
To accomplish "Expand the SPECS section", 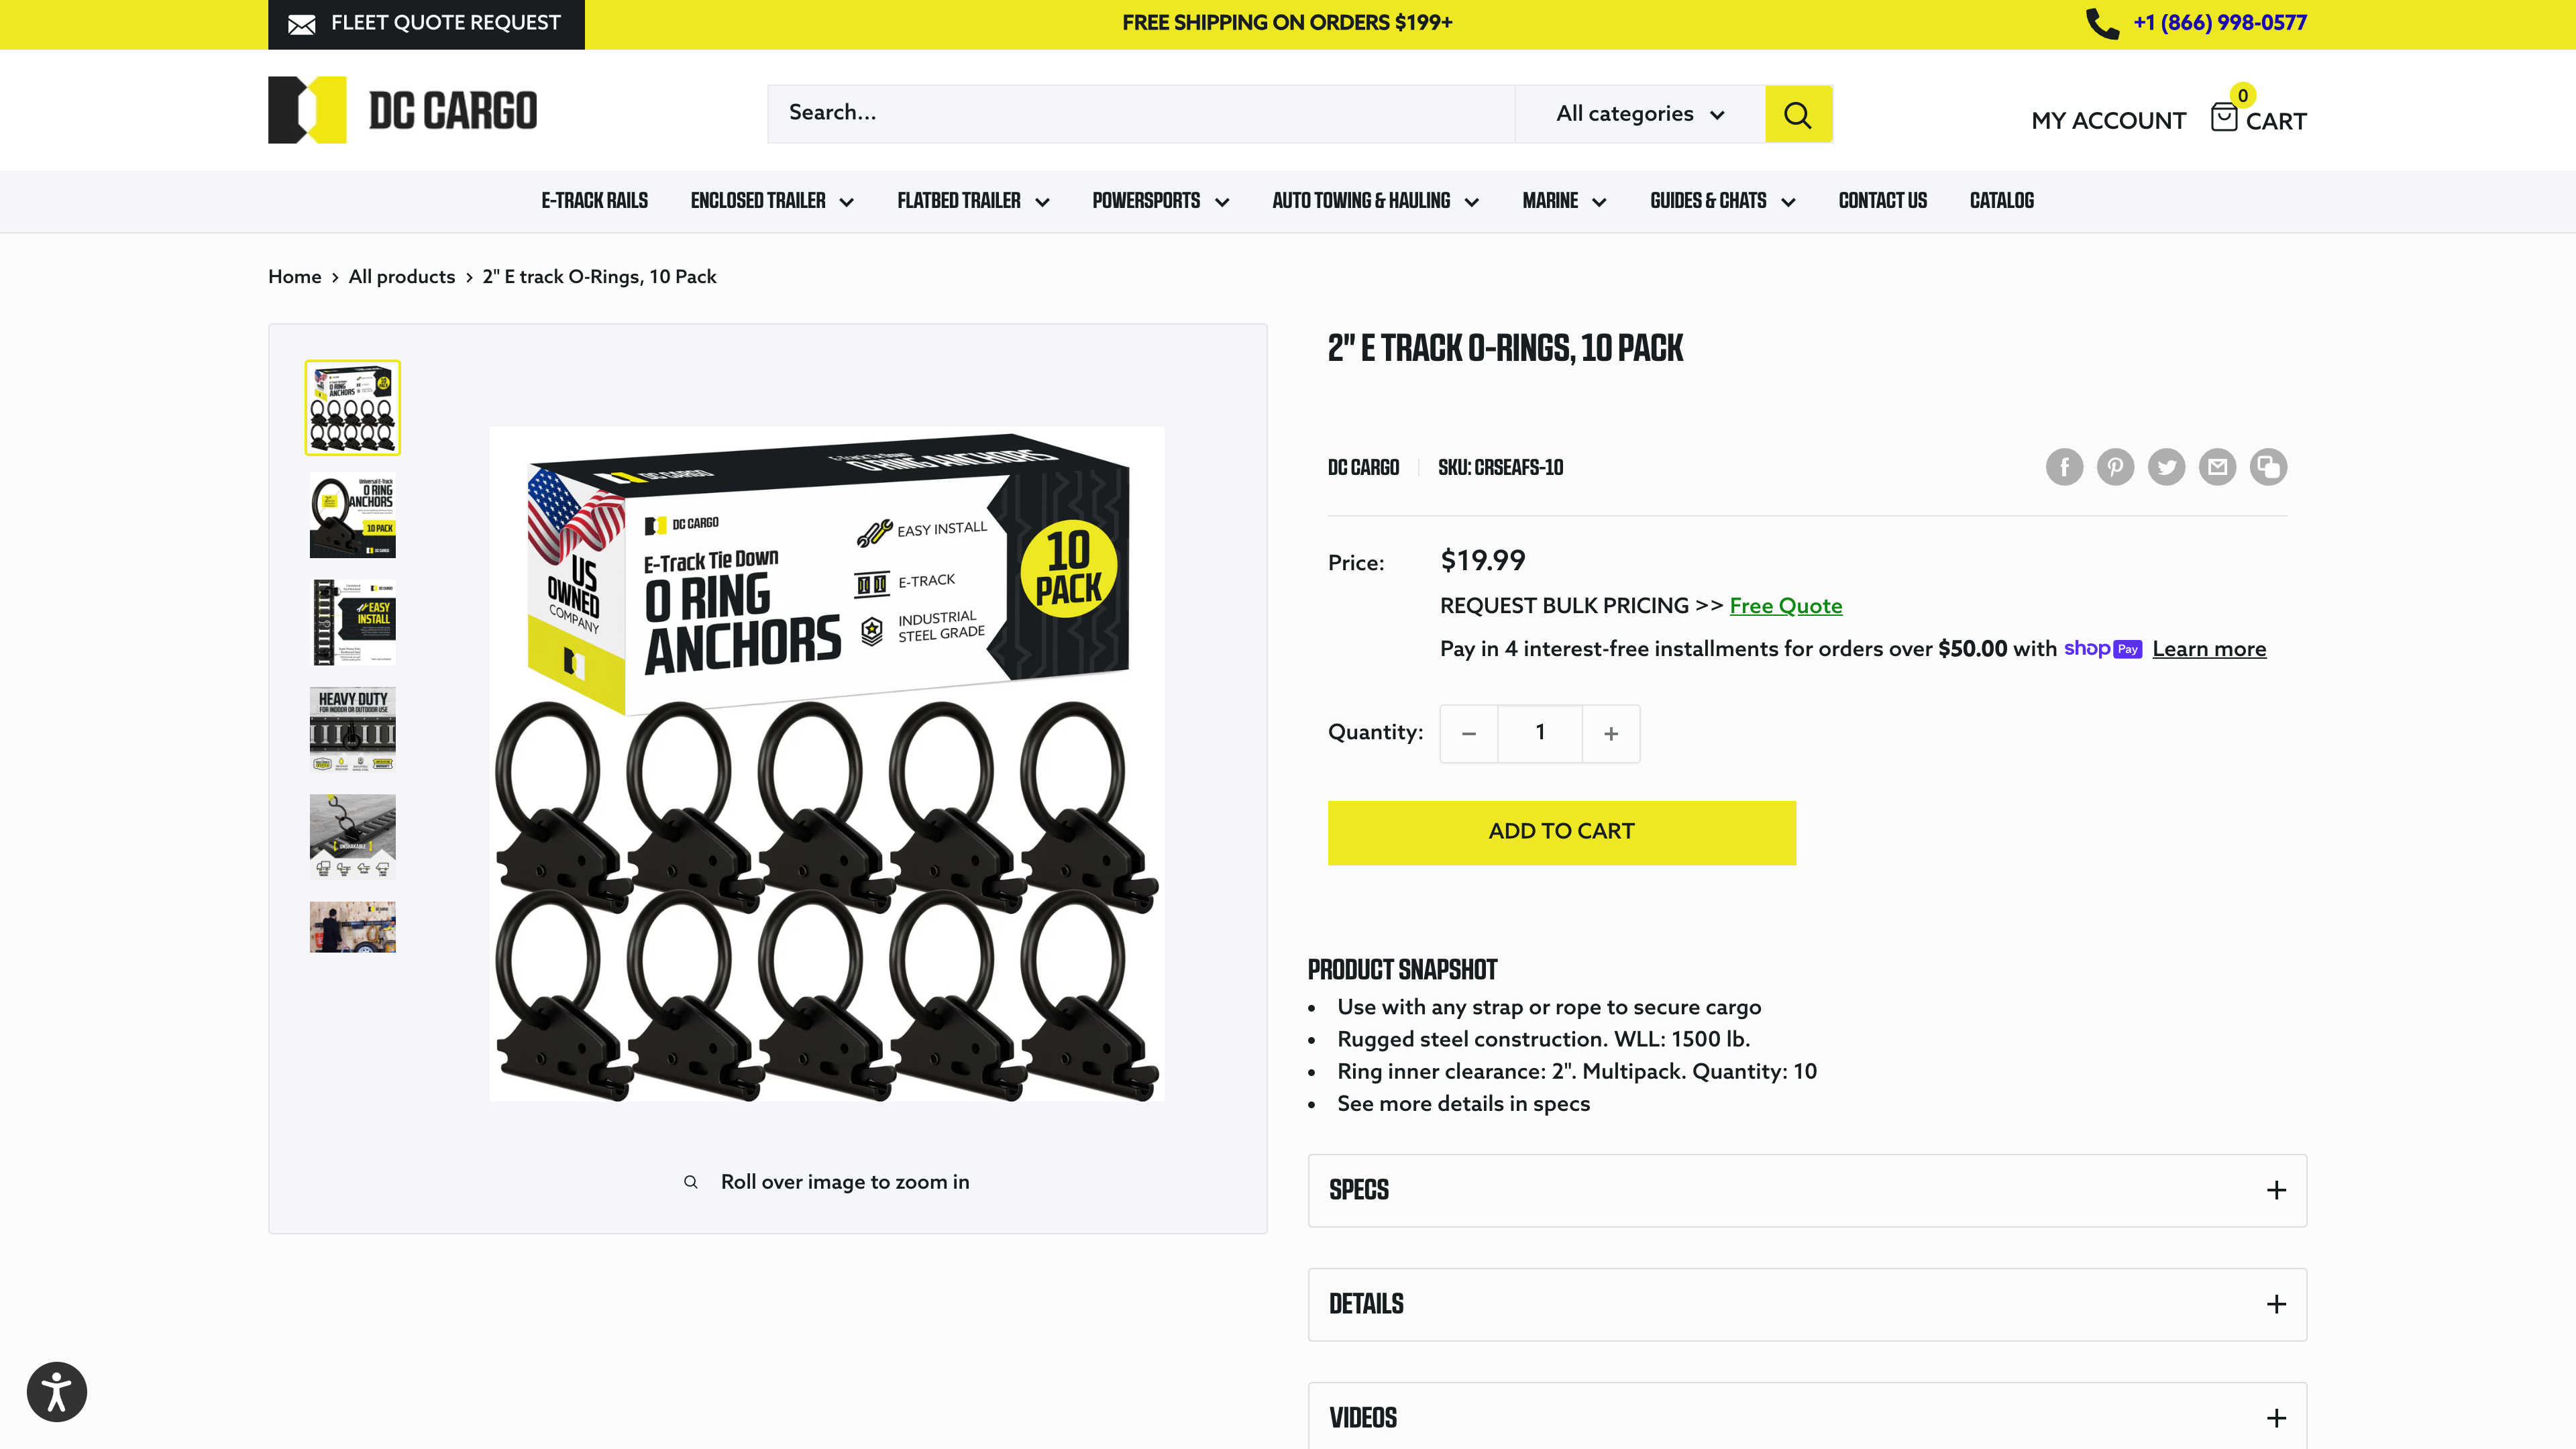I will (1807, 1190).
